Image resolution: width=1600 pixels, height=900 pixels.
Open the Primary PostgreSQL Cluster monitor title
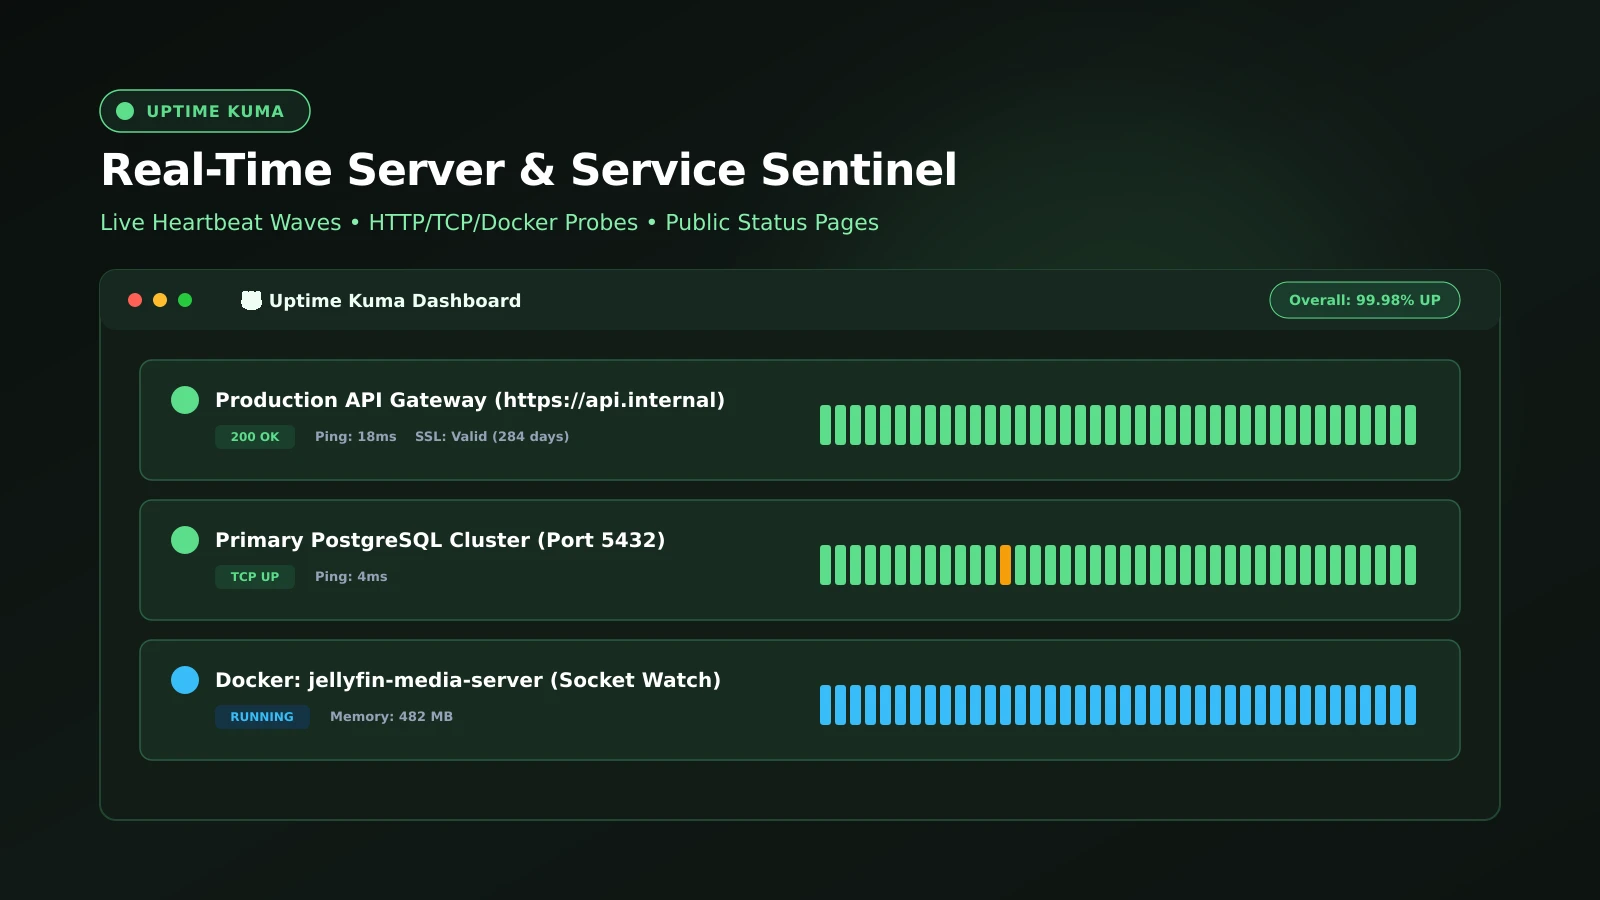440,540
